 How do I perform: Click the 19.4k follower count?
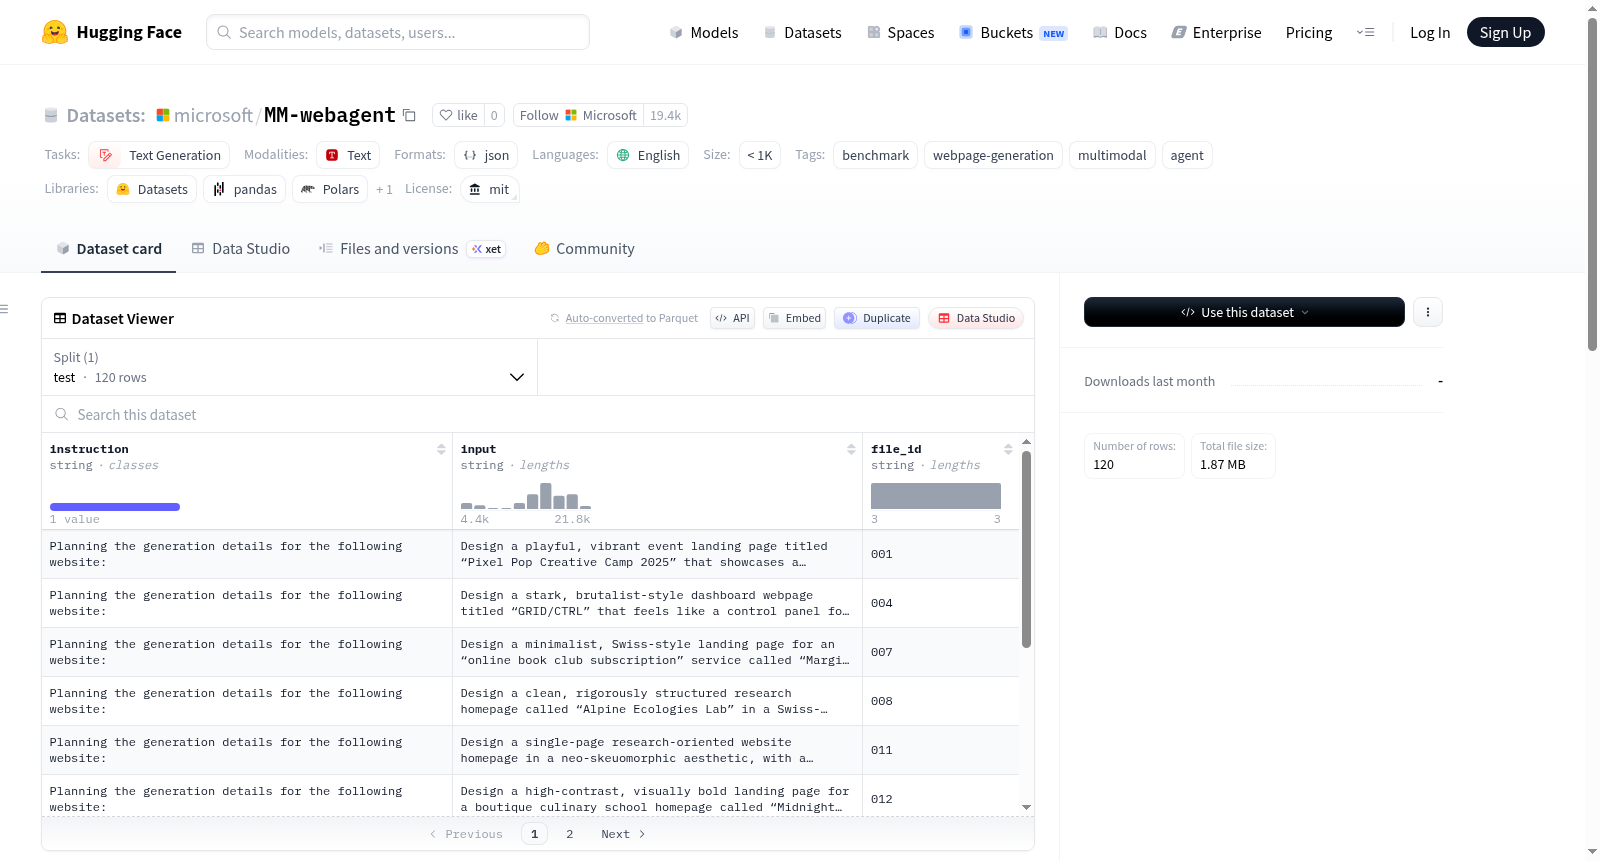pos(665,115)
